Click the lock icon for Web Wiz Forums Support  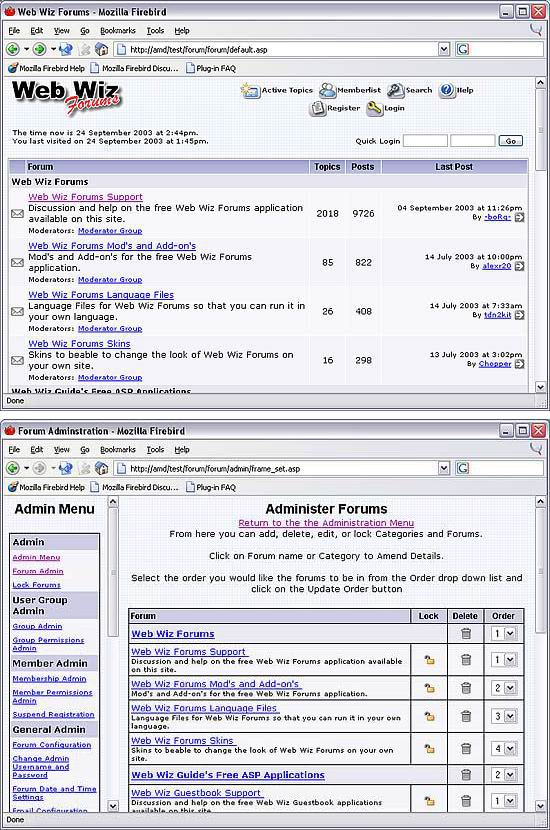pyautogui.click(x=429, y=660)
